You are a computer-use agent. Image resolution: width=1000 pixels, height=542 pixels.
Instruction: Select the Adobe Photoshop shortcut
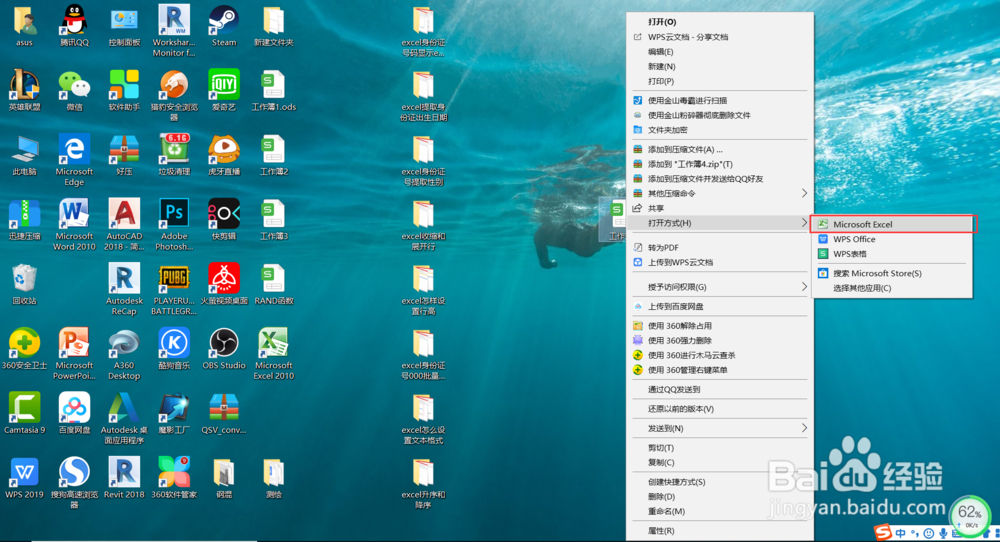tap(173, 224)
